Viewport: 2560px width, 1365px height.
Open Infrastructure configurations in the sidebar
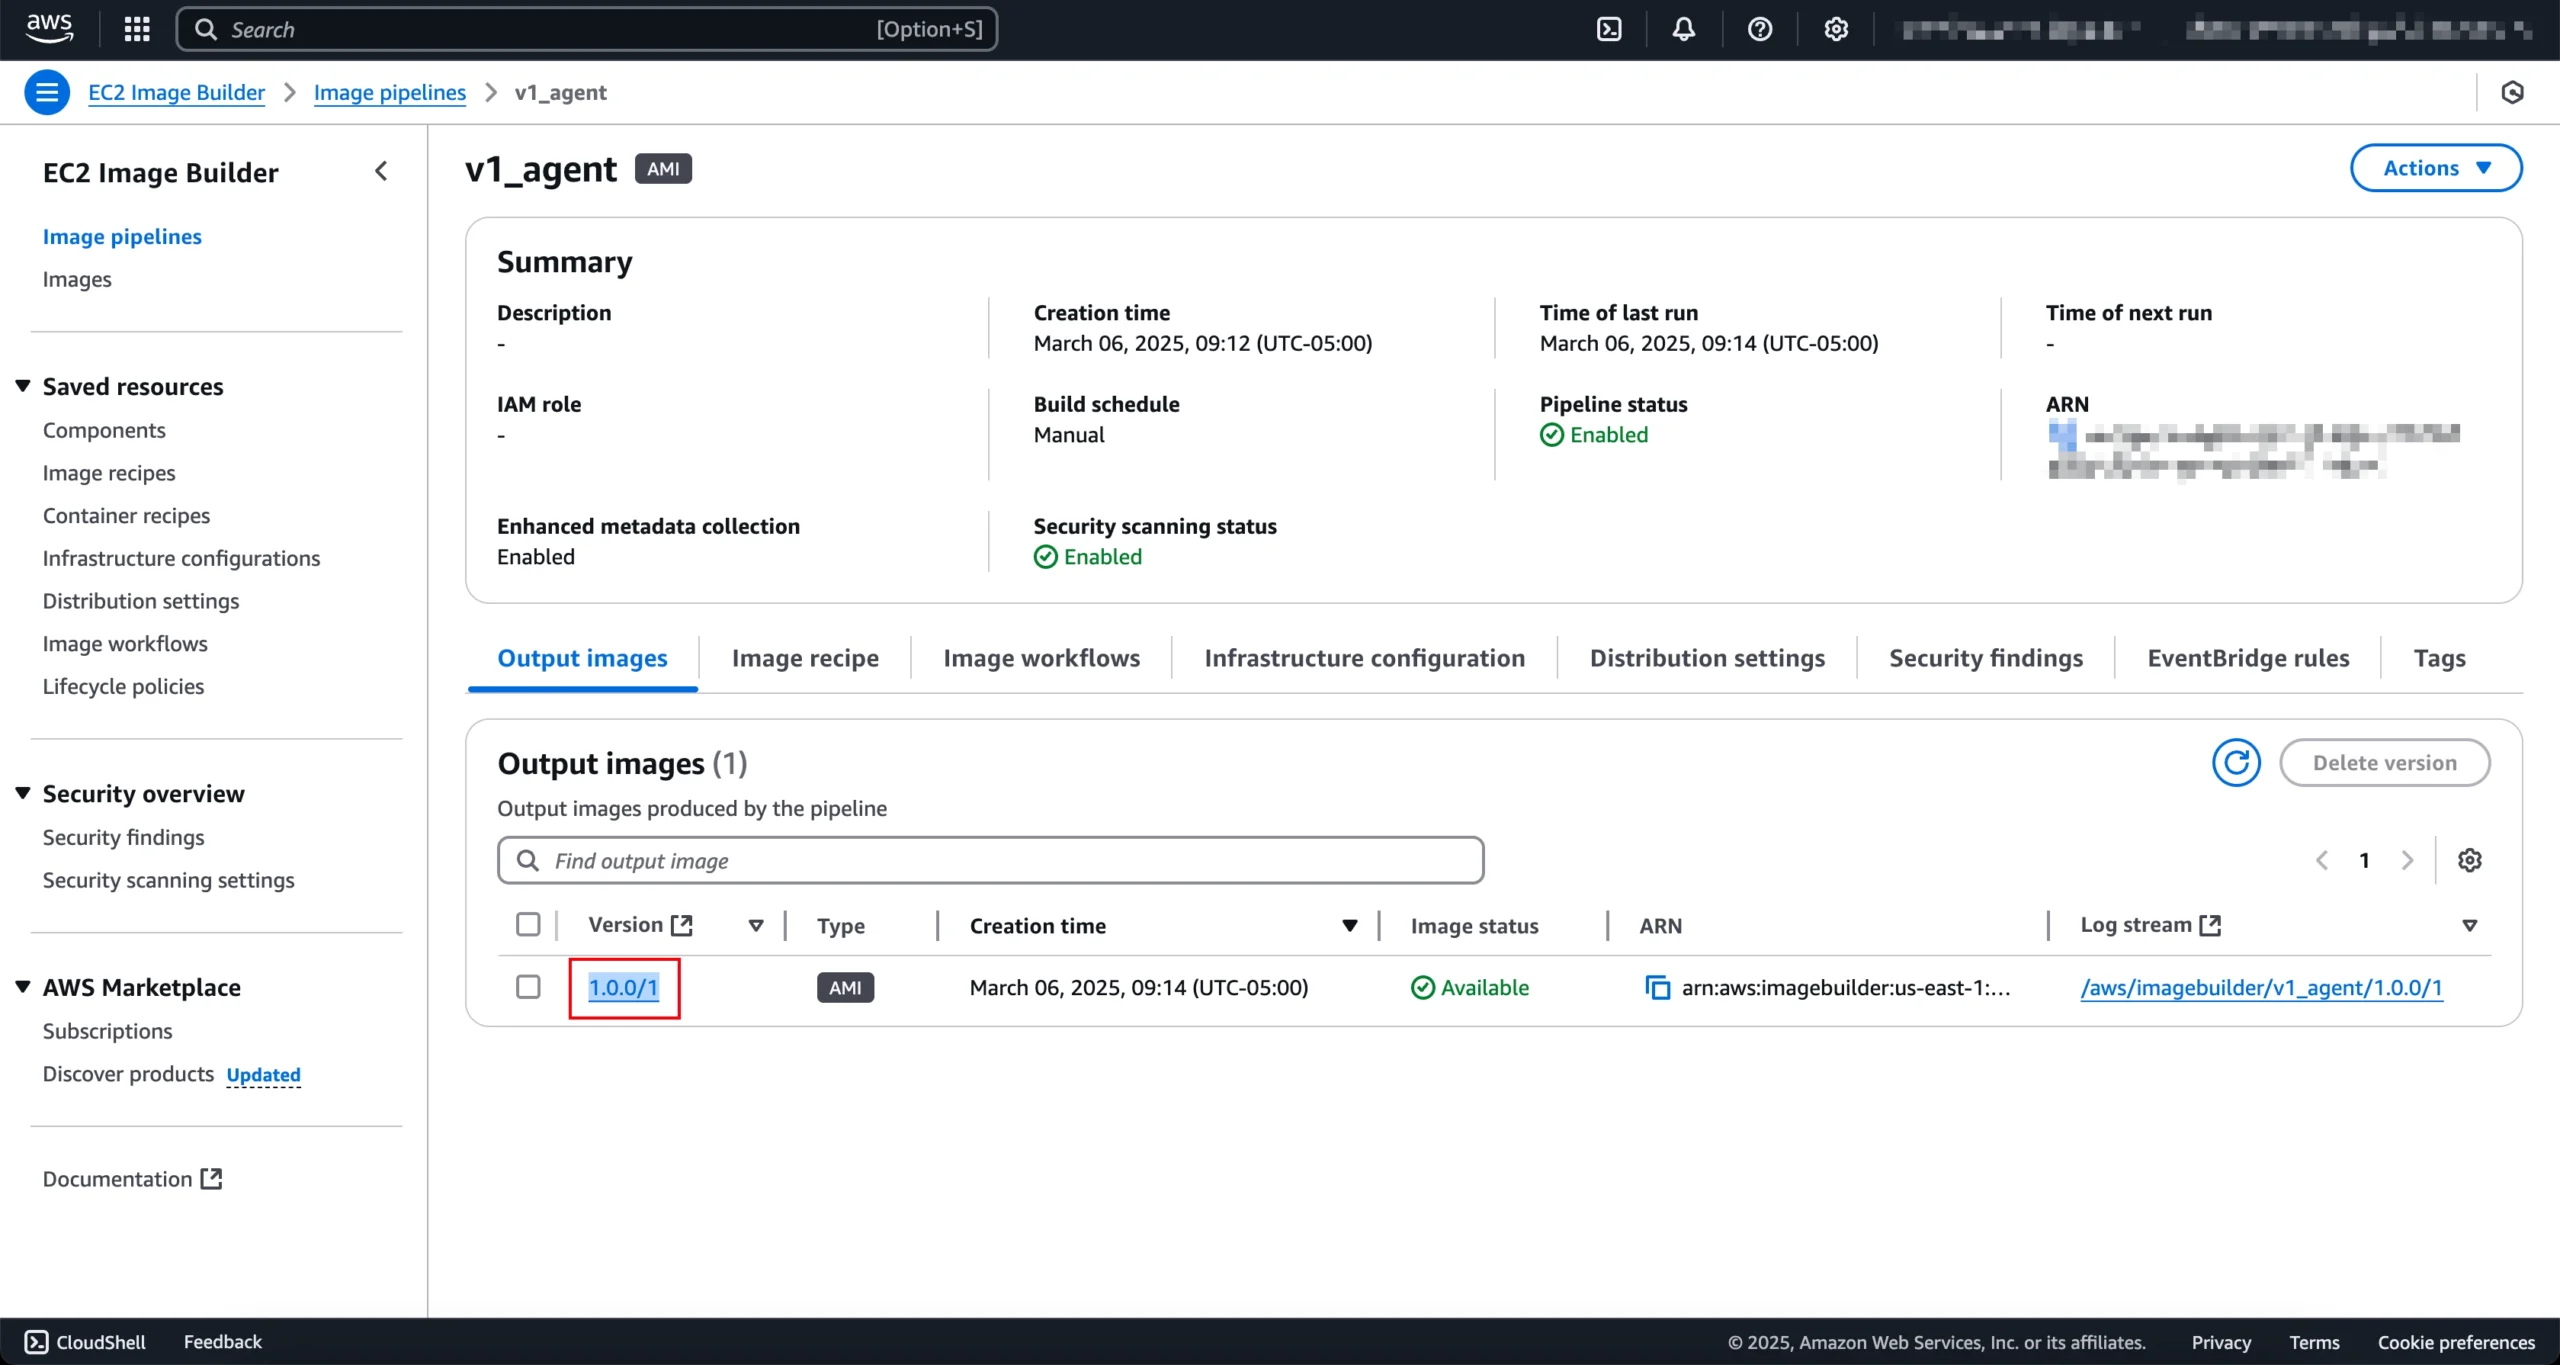coord(181,558)
